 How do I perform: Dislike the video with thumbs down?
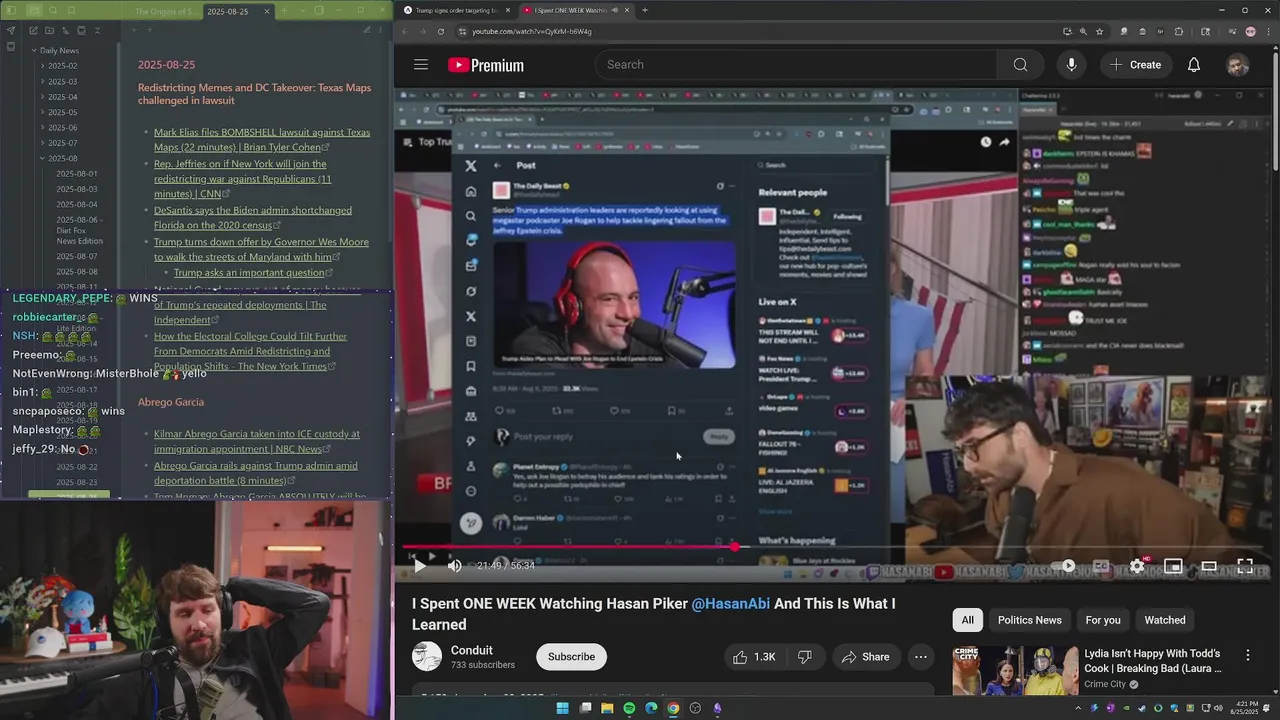click(805, 657)
